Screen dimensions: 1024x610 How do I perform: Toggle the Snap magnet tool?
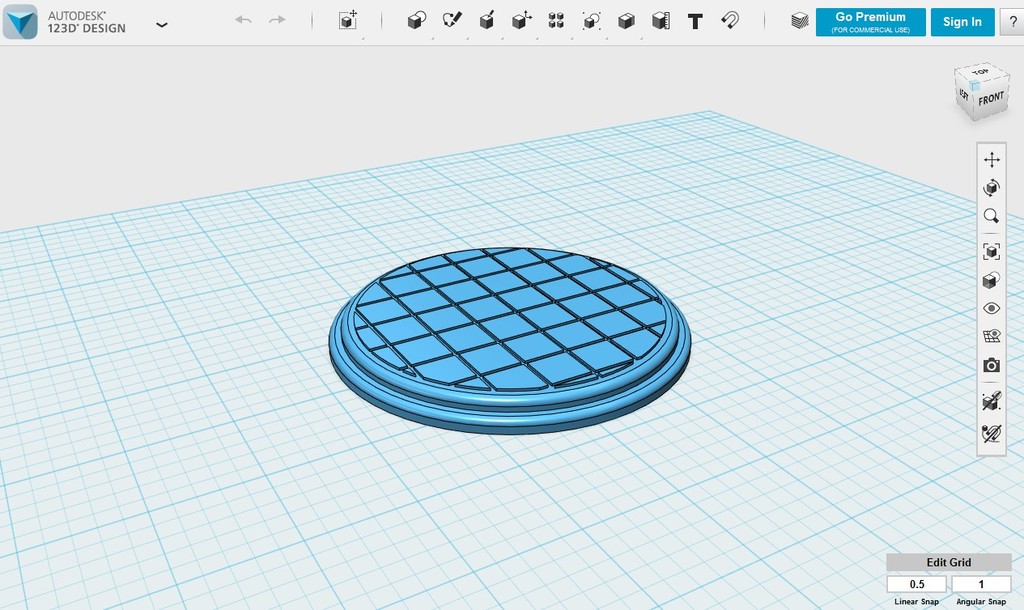(x=730, y=20)
